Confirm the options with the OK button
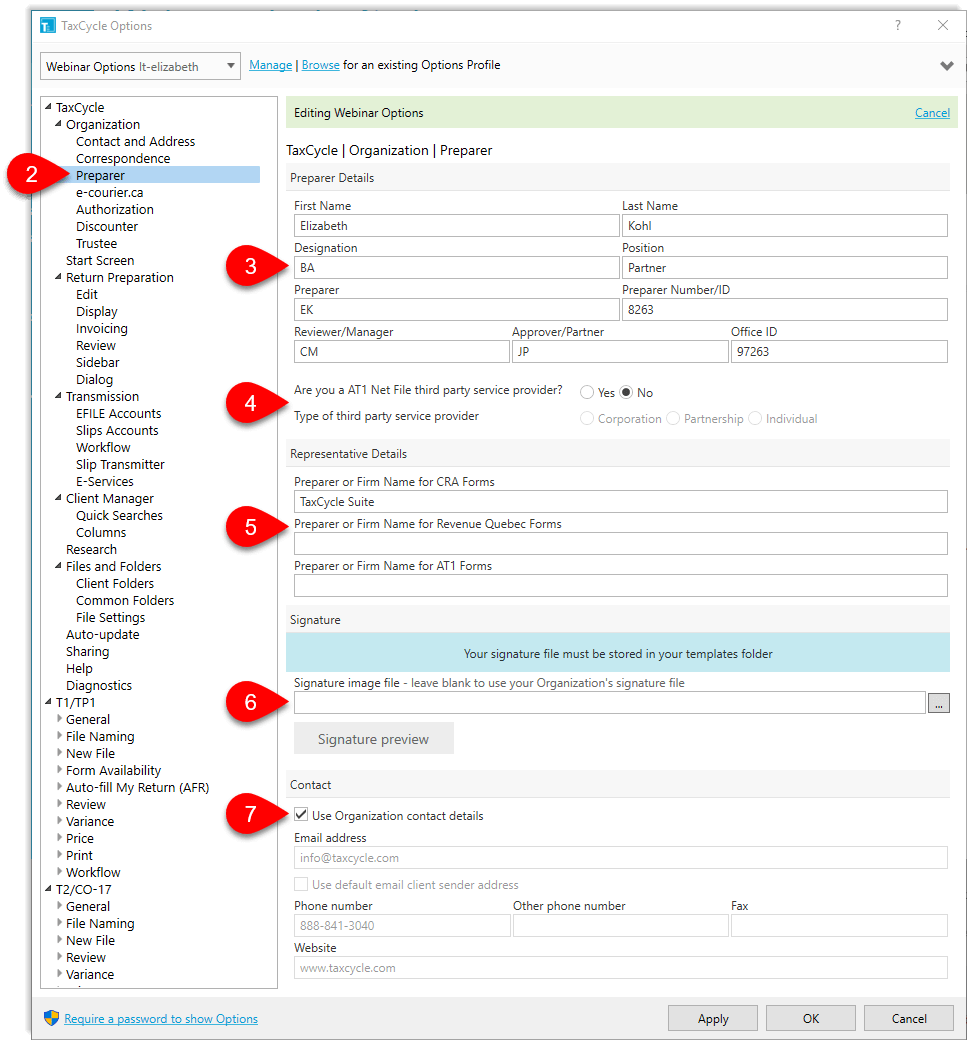 [811, 1018]
